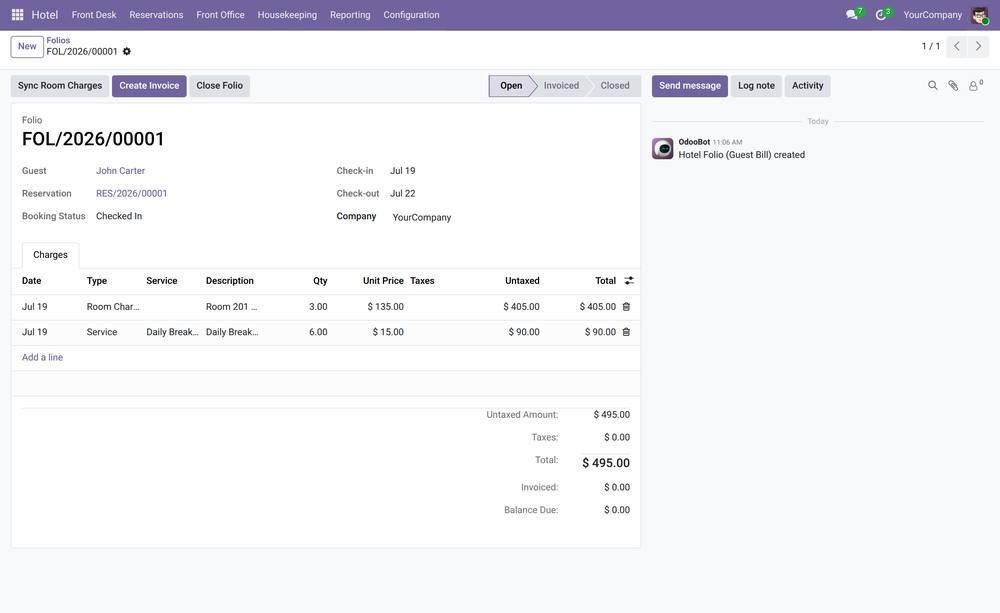1000x613 pixels.
Task: Open the activities clock icon
Action: pos(882,14)
